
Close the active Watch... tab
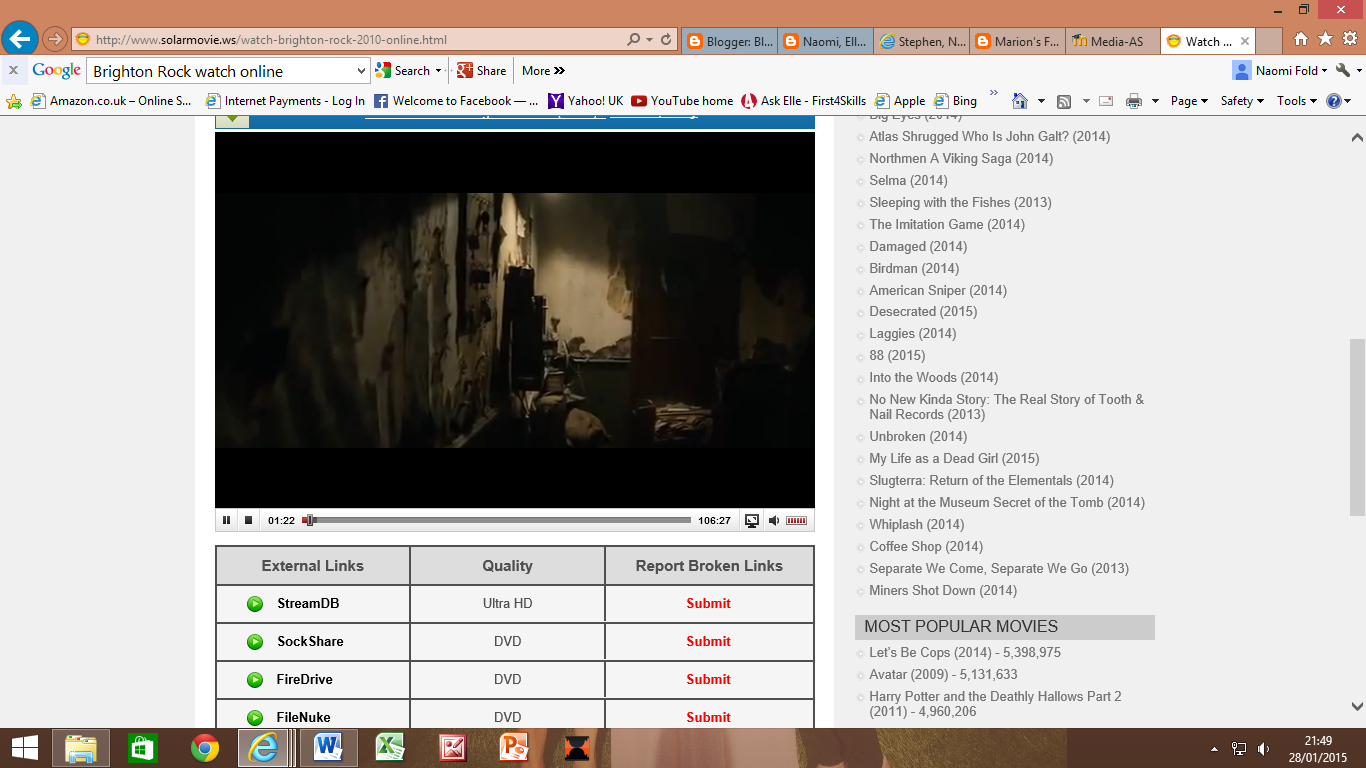[x=1245, y=41]
